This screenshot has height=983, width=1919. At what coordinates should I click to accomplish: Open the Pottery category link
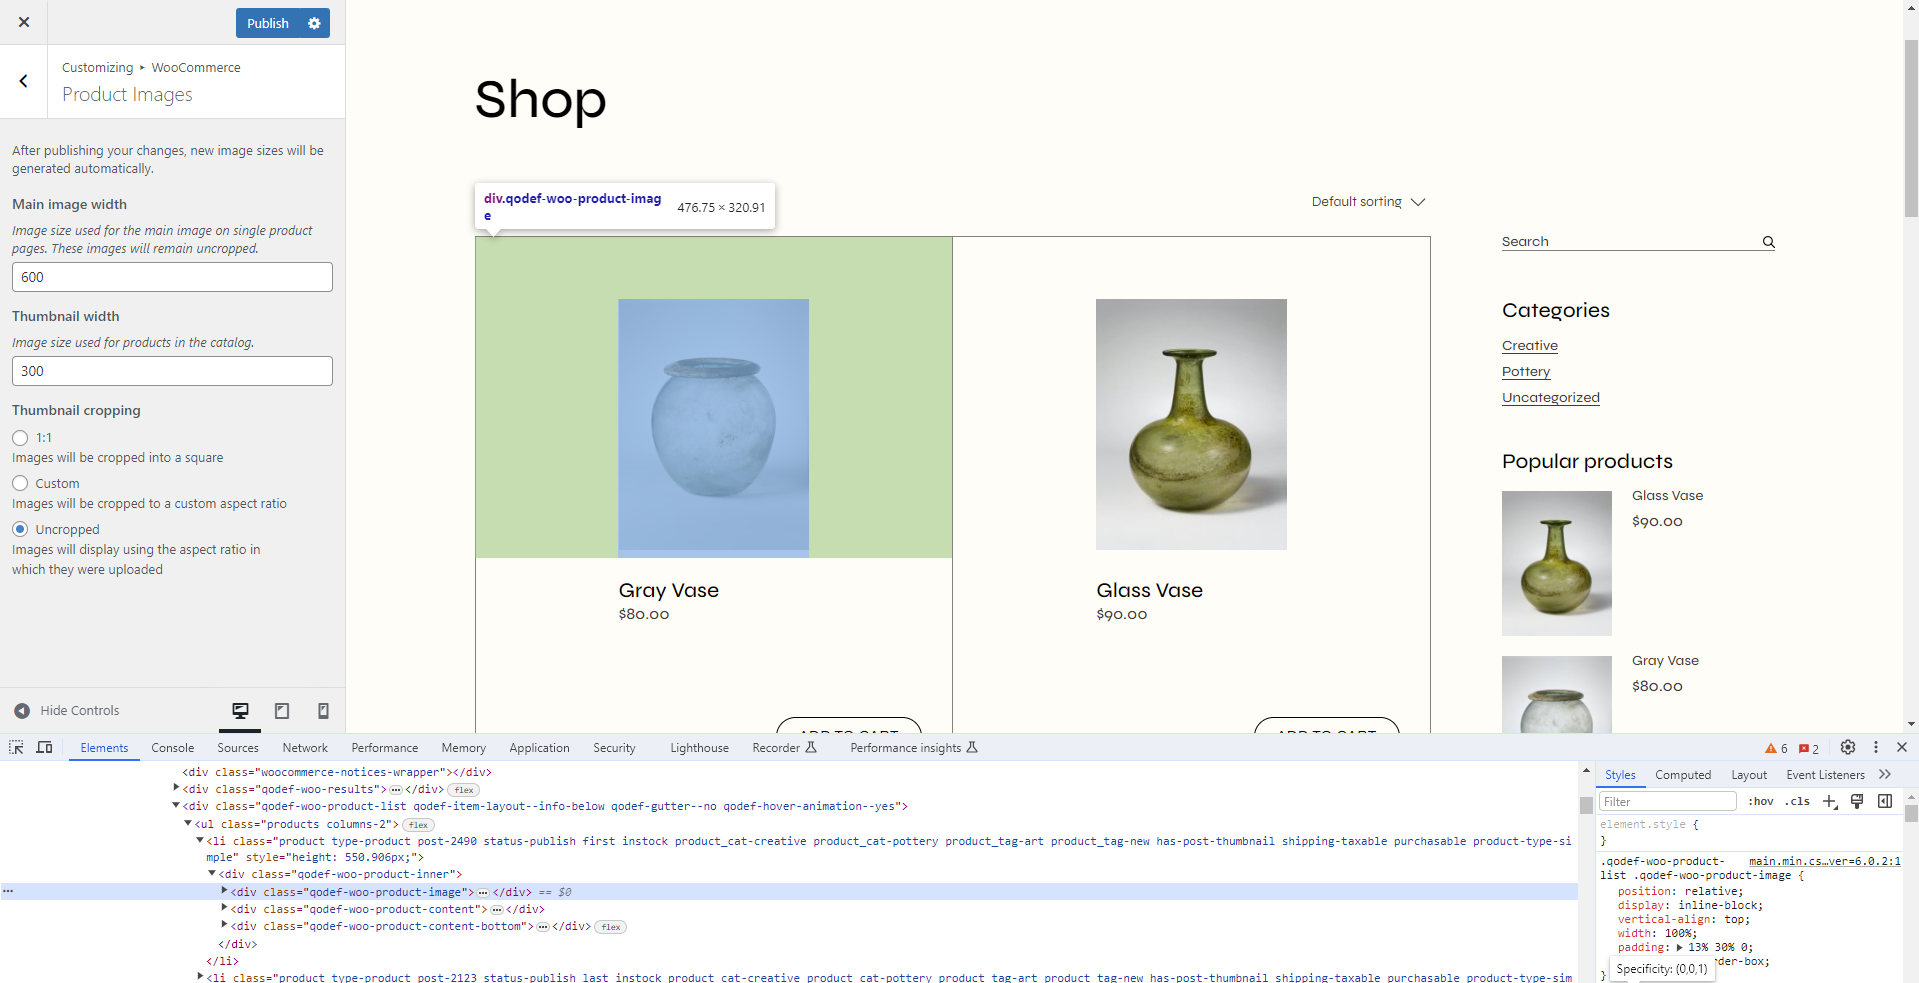point(1525,372)
